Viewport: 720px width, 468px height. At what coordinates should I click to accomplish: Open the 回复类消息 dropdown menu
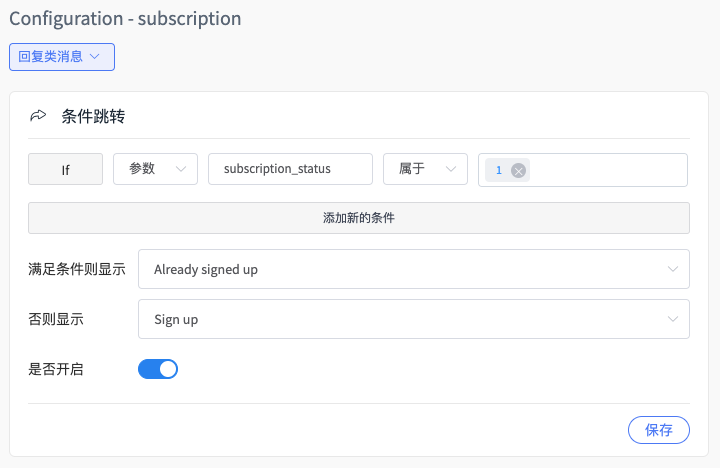[x=62, y=57]
